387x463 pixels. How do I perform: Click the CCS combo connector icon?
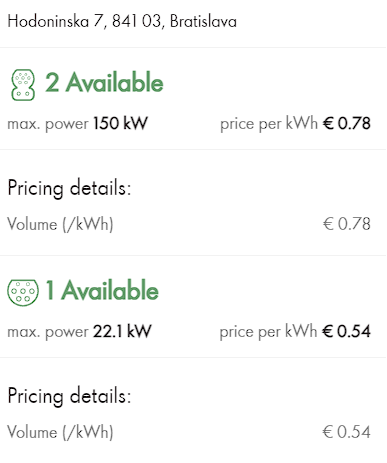23,85
